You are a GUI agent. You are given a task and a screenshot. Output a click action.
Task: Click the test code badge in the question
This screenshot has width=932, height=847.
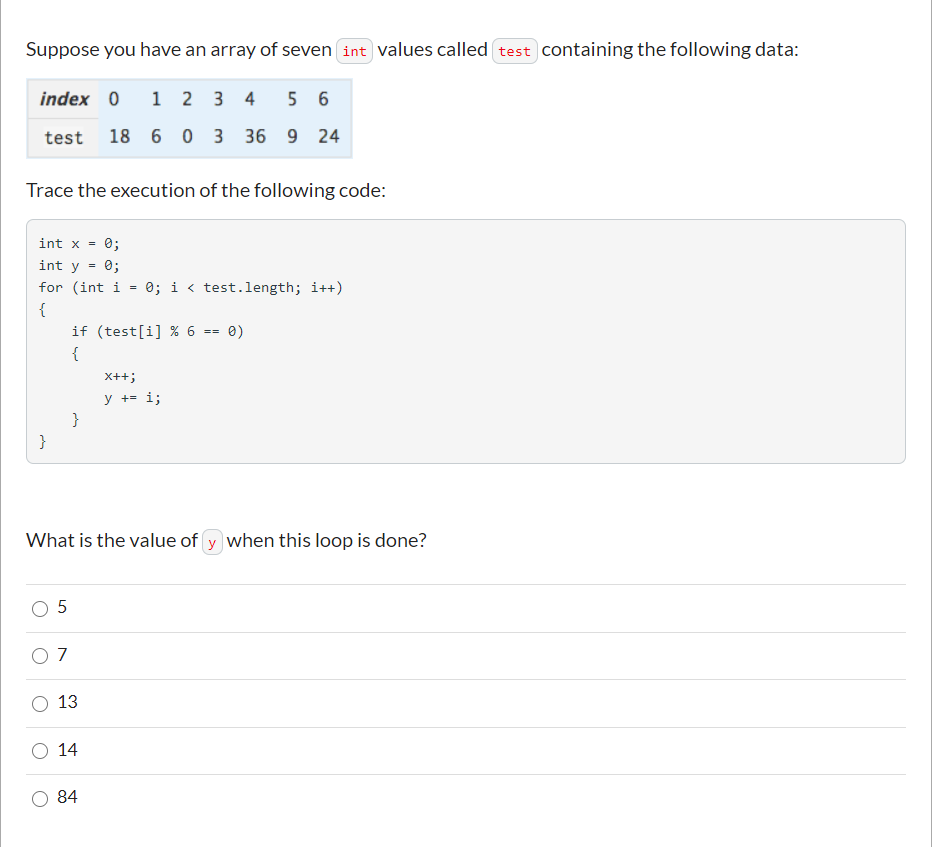click(515, 51)
